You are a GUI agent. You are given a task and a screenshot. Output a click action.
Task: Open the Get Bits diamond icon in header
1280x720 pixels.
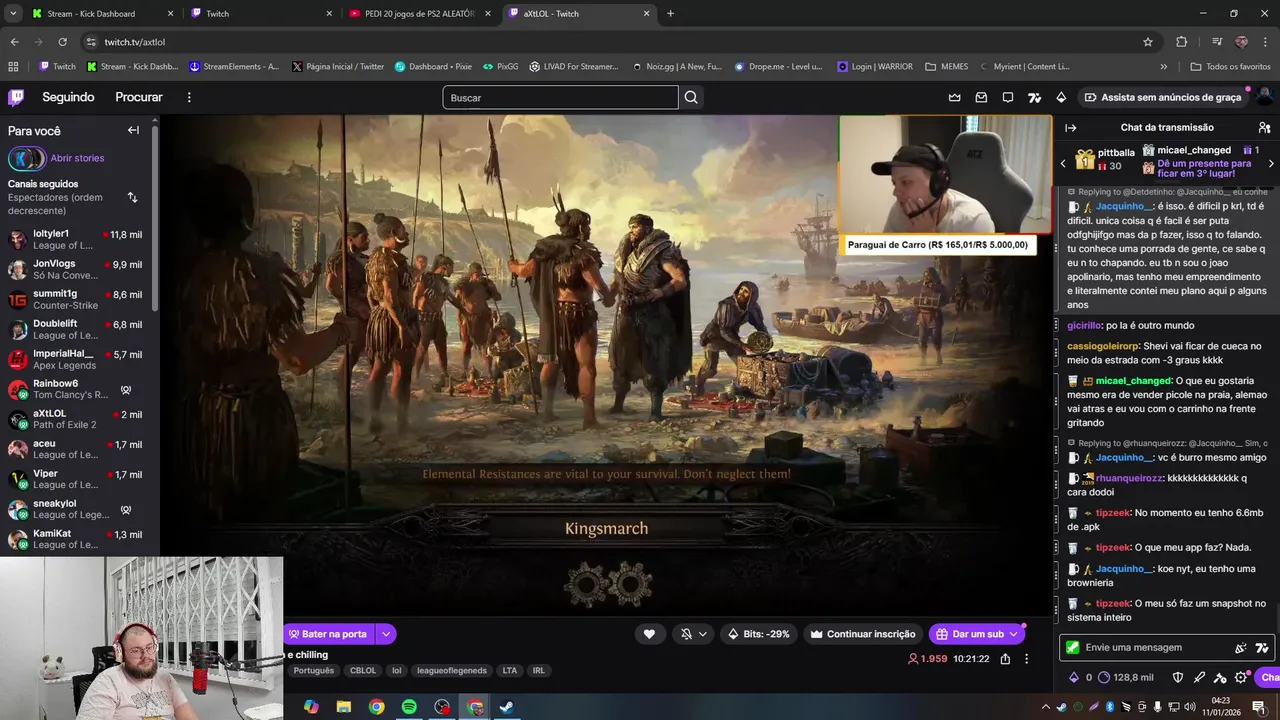pos(1061,97)
